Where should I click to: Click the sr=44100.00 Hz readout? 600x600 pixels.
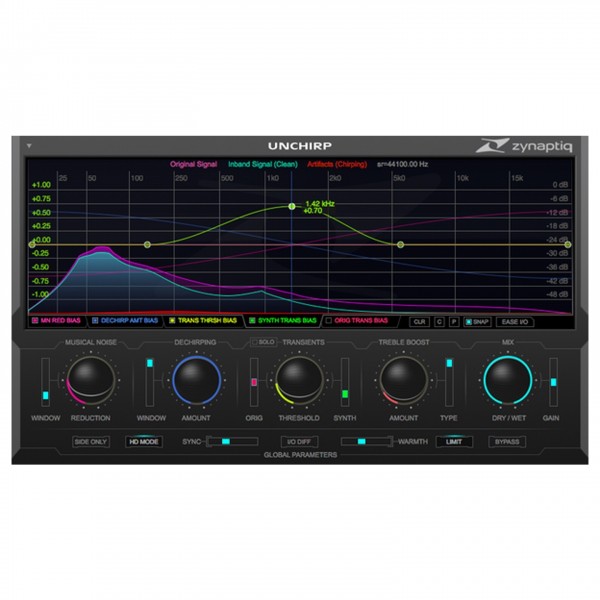coord(403,165)
